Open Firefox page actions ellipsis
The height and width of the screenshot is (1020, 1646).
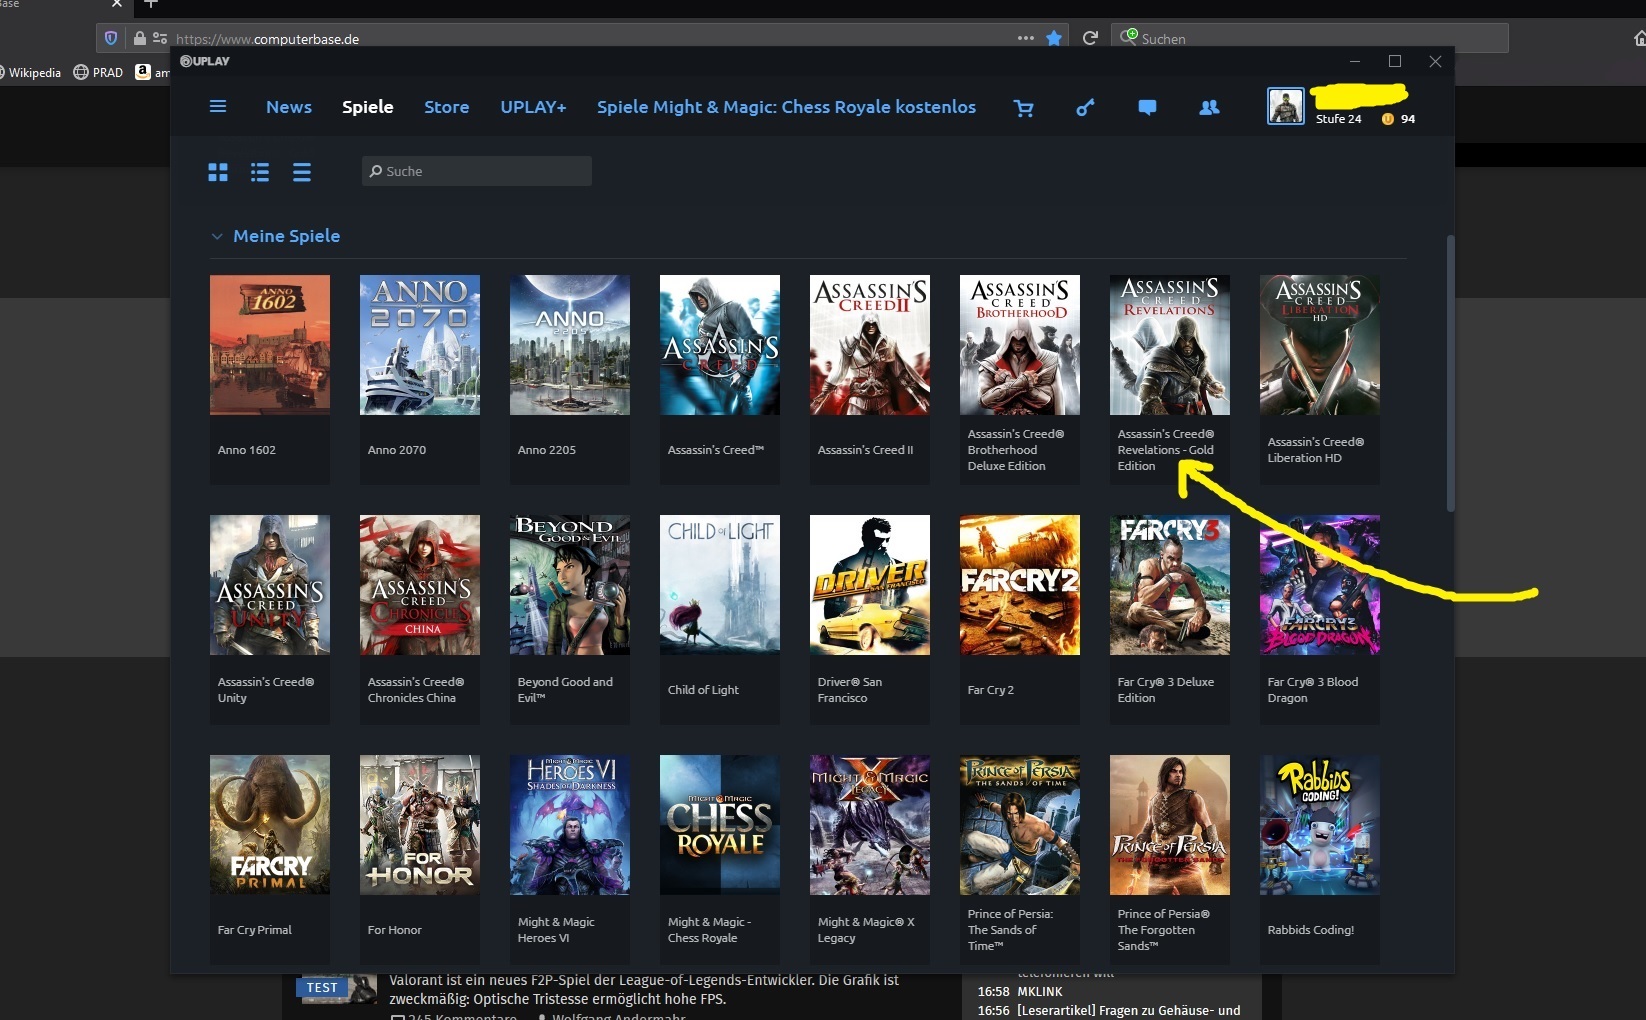point(1026,38)
